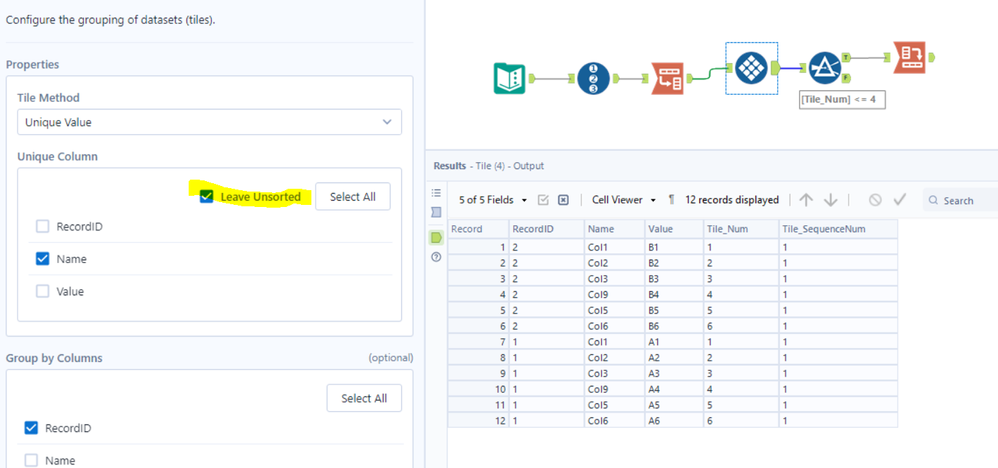
Task: Uncheck Name in Unique Column list
Action: pos(42,259)
